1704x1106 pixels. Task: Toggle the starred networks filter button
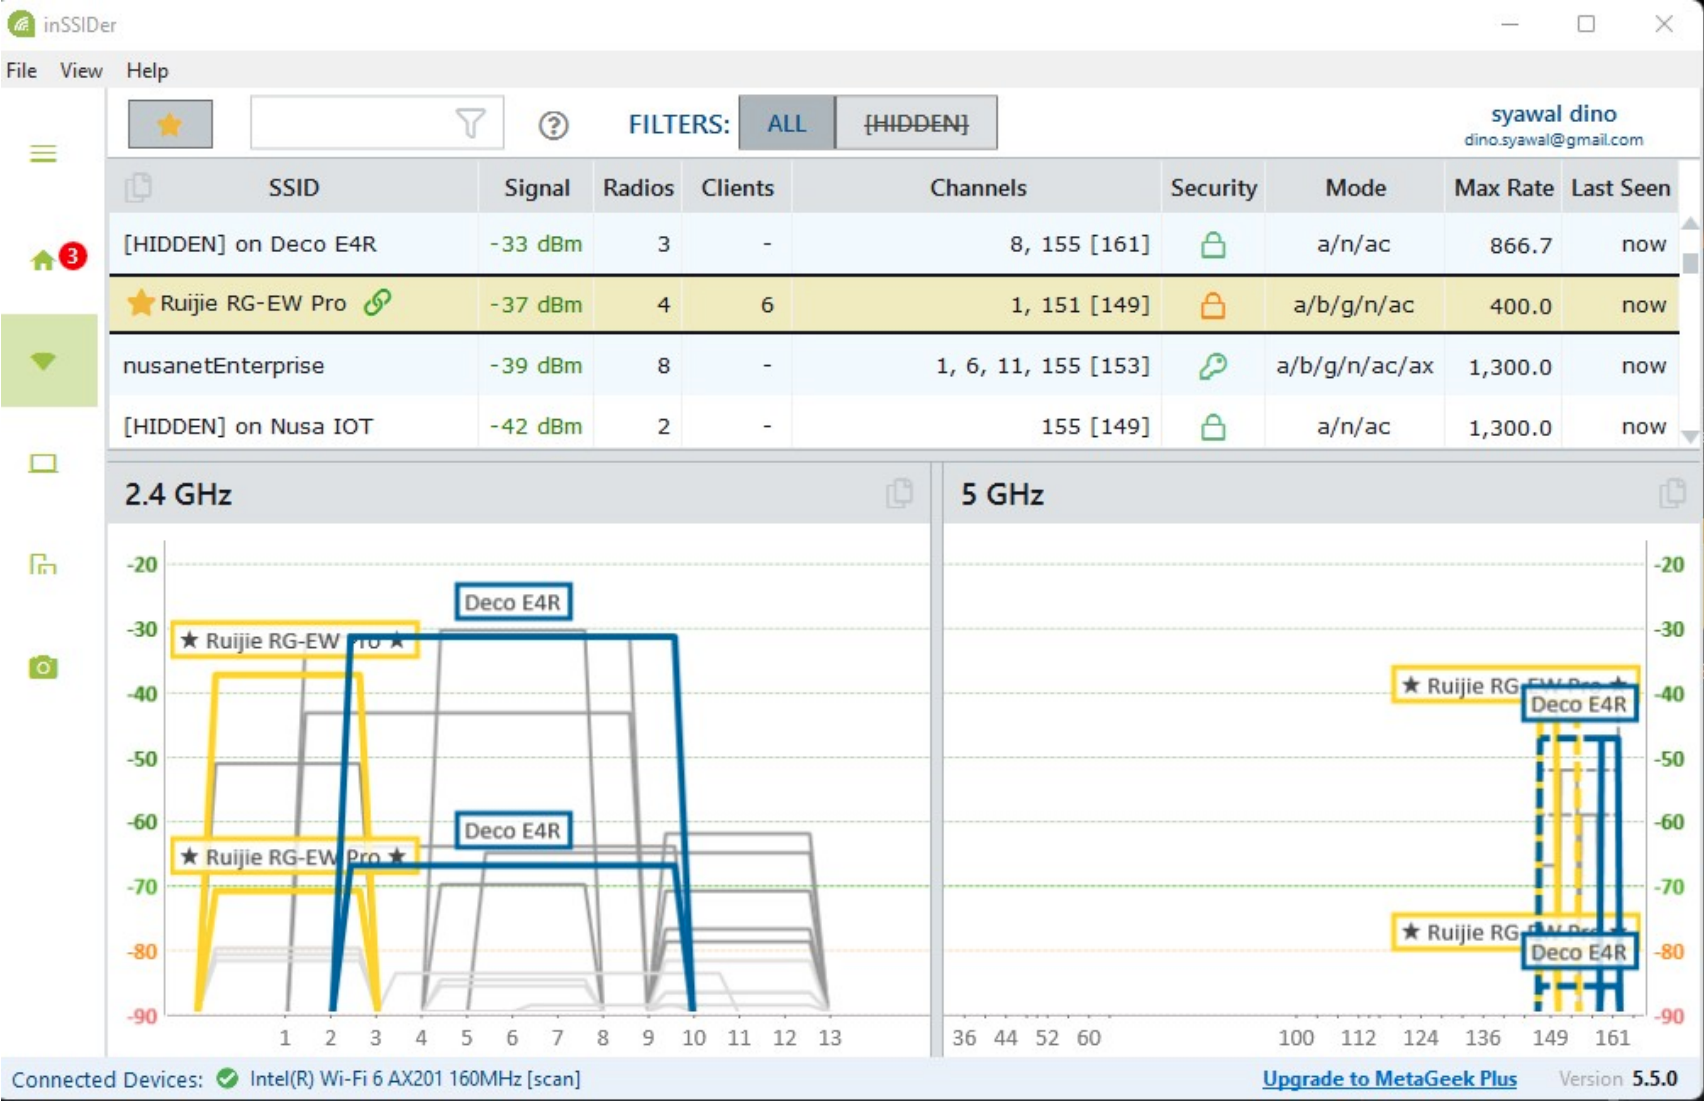click(x=170, y=124)
